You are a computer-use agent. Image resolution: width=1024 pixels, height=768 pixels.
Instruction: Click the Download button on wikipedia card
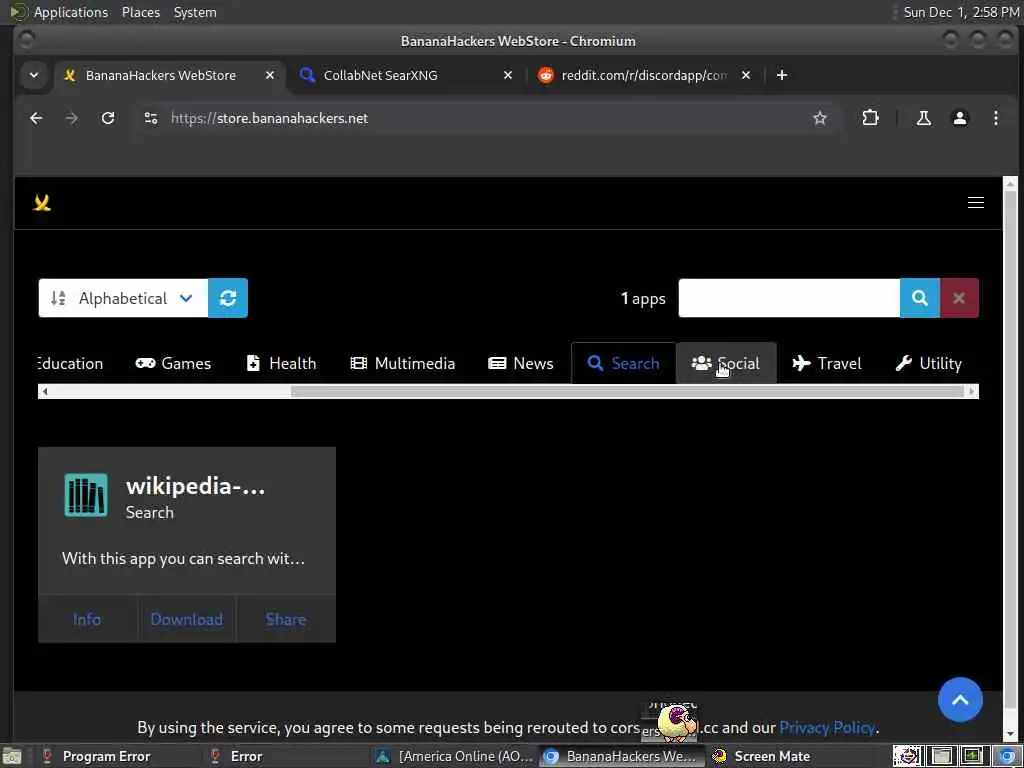[x=187, y=619]
